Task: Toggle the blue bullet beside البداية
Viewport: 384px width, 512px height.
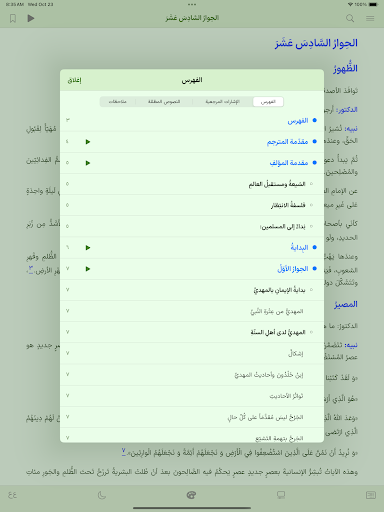Action: click(314, 247)
